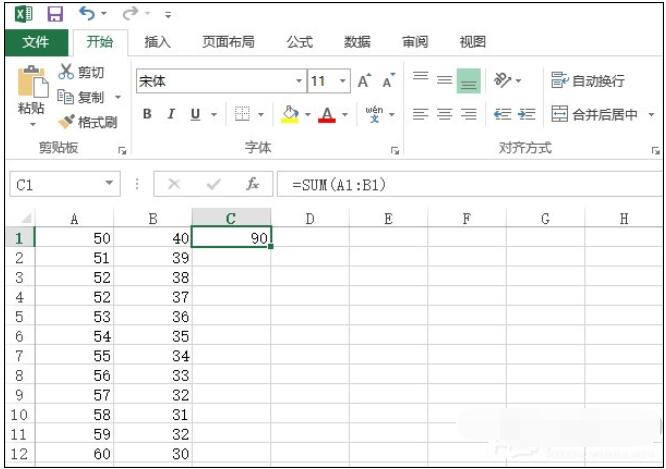Expand the font size 11 dropdown

pyautogui.click(x=342, y=81)
